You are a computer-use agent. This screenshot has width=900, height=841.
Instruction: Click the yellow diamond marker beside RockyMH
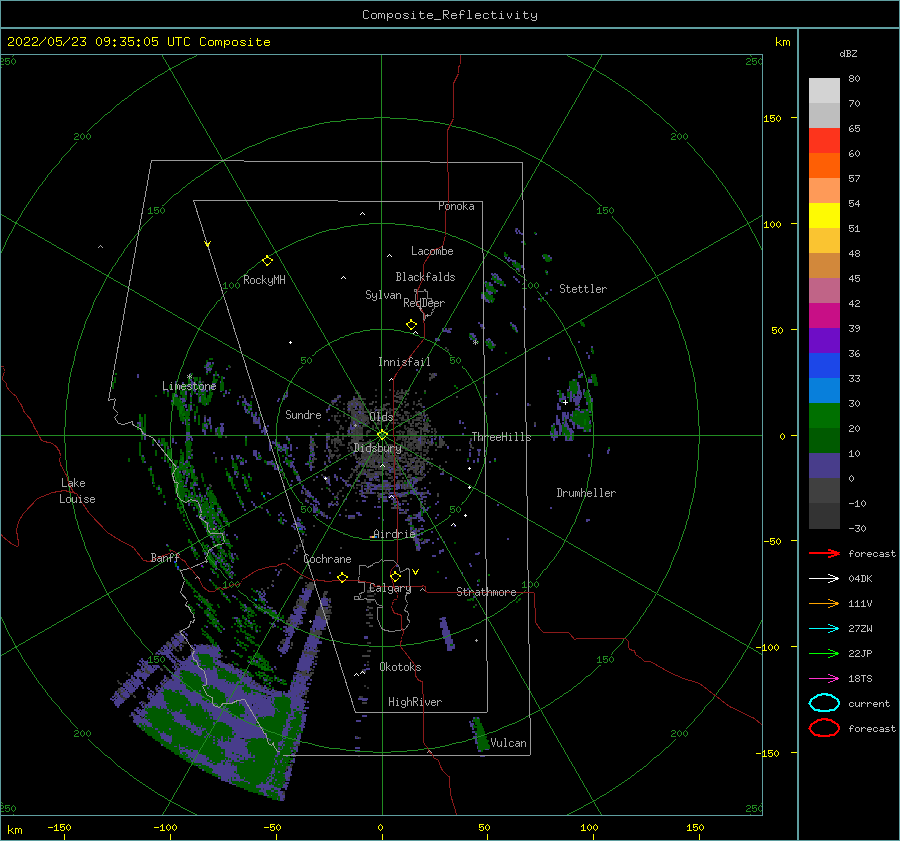click(267, 261)
